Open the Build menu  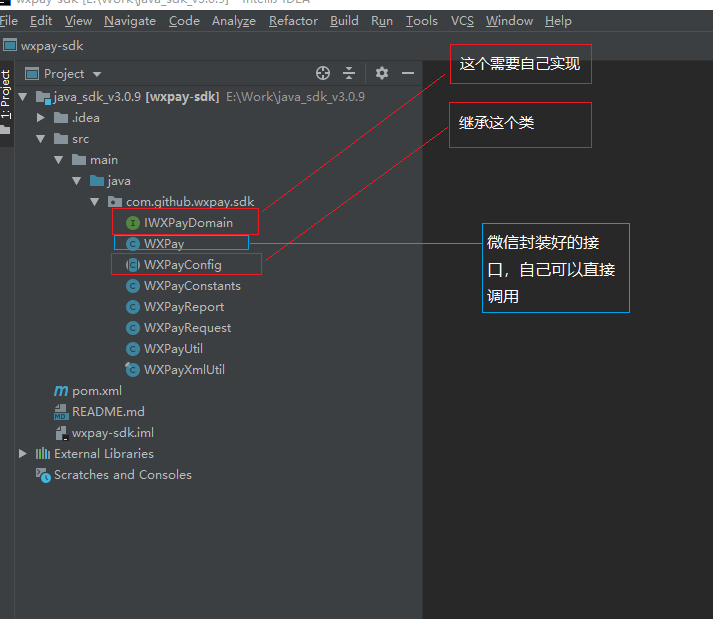pyautogui.click(x=344, y=21)
